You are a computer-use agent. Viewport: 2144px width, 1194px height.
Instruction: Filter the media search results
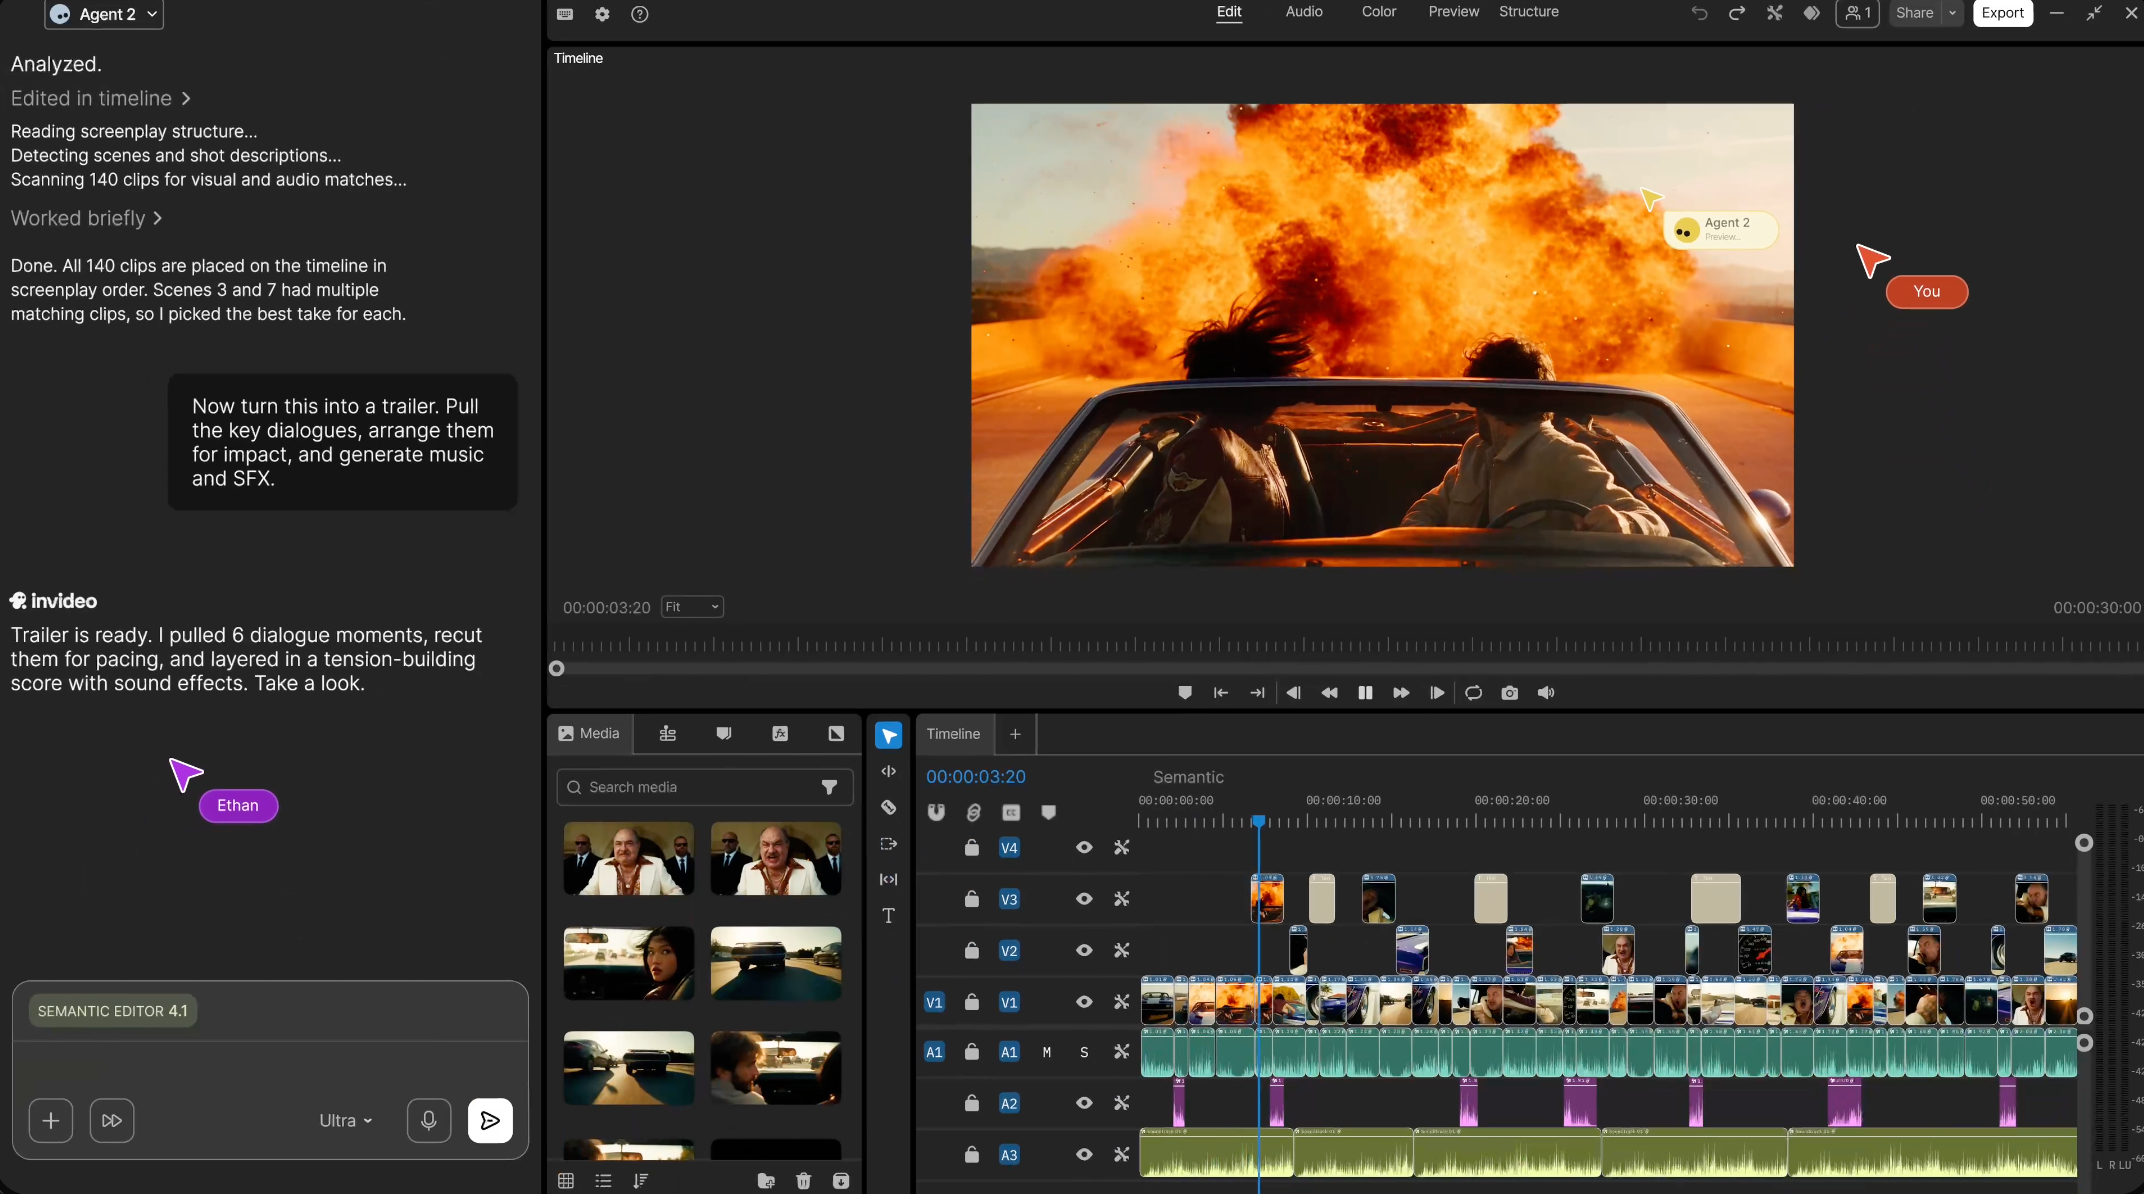pos(829,788)
